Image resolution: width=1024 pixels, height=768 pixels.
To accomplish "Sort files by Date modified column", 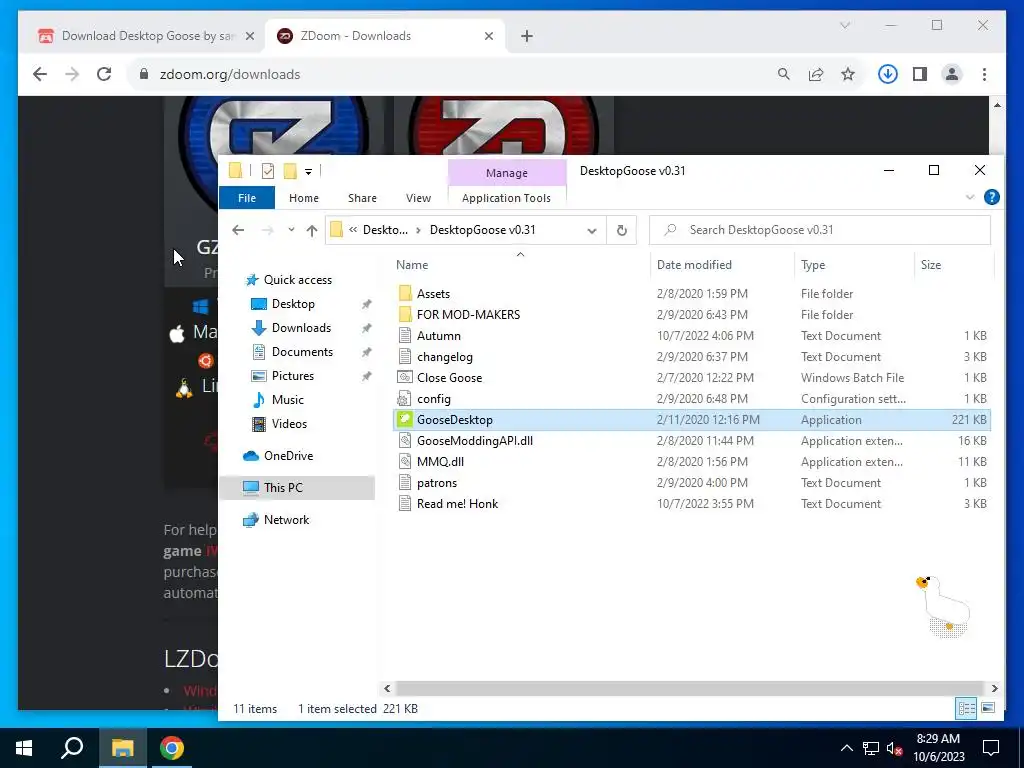I will [x=723, y=264].
